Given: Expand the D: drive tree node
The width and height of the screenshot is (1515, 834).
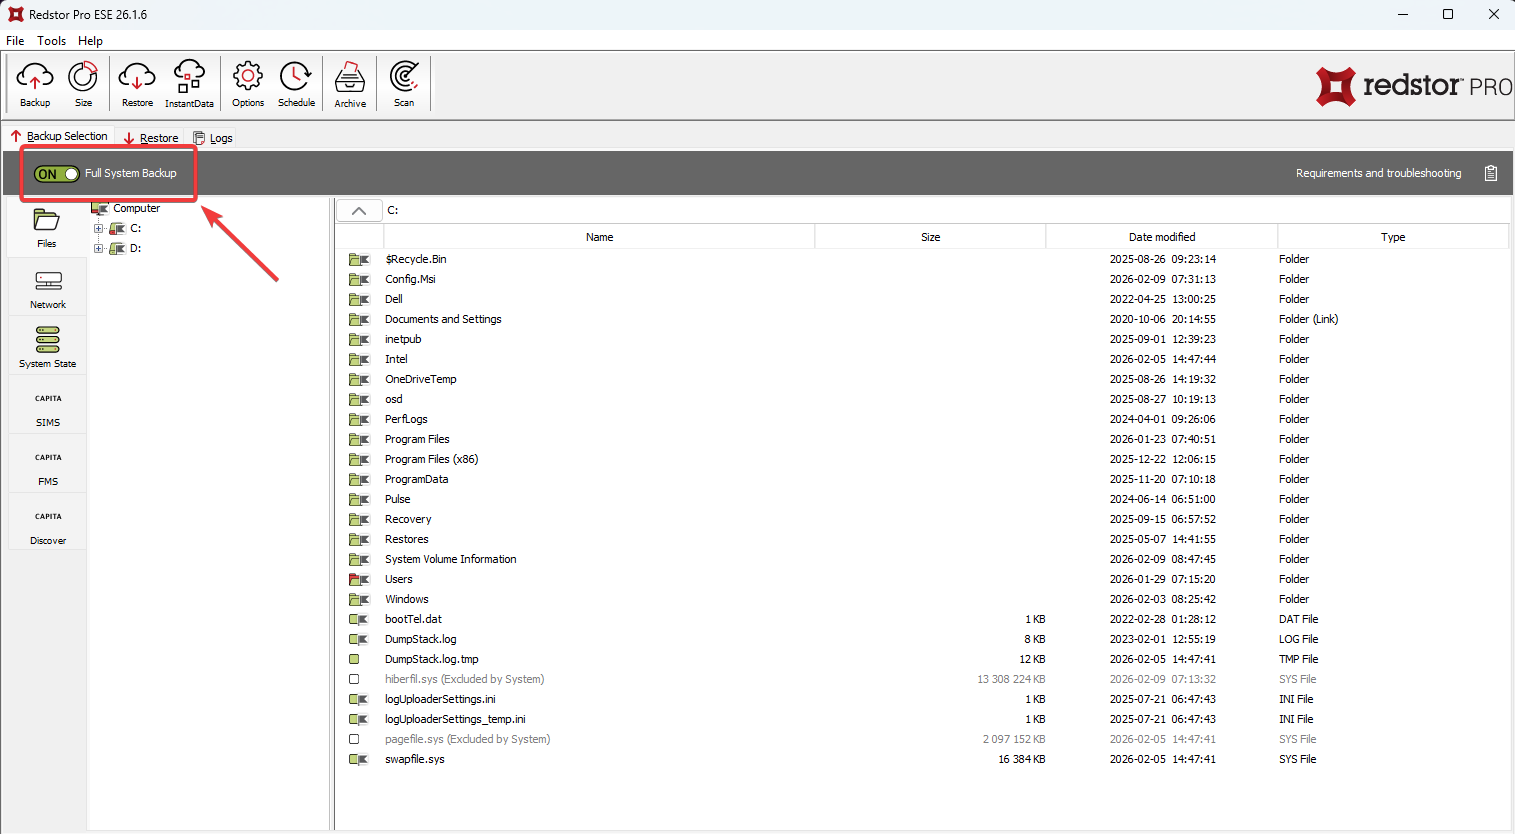Looking at the screenshot, I should point(99,248).
